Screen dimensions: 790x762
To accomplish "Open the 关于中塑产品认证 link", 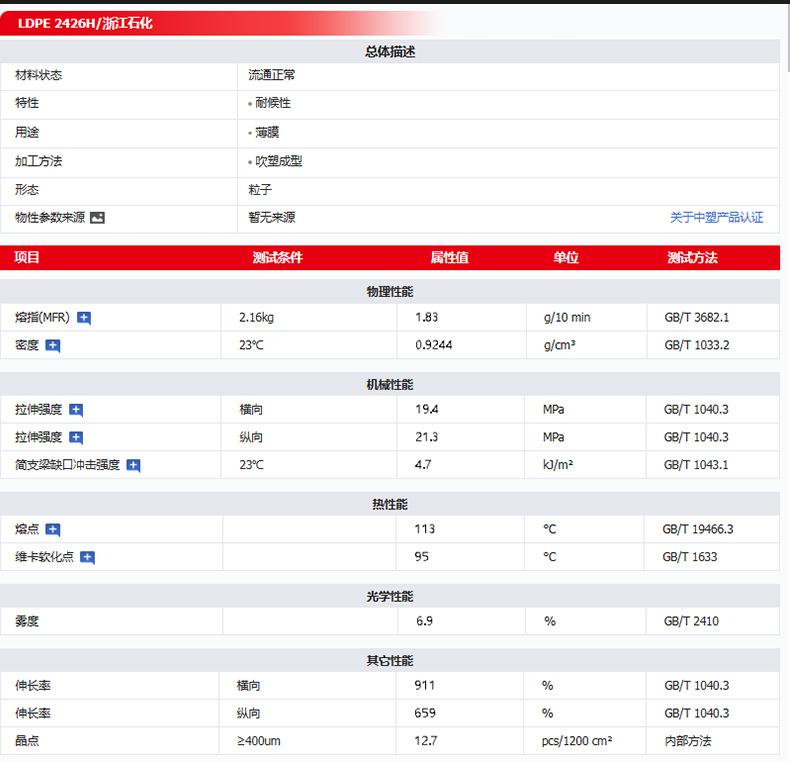I will [x=716, y=217].
